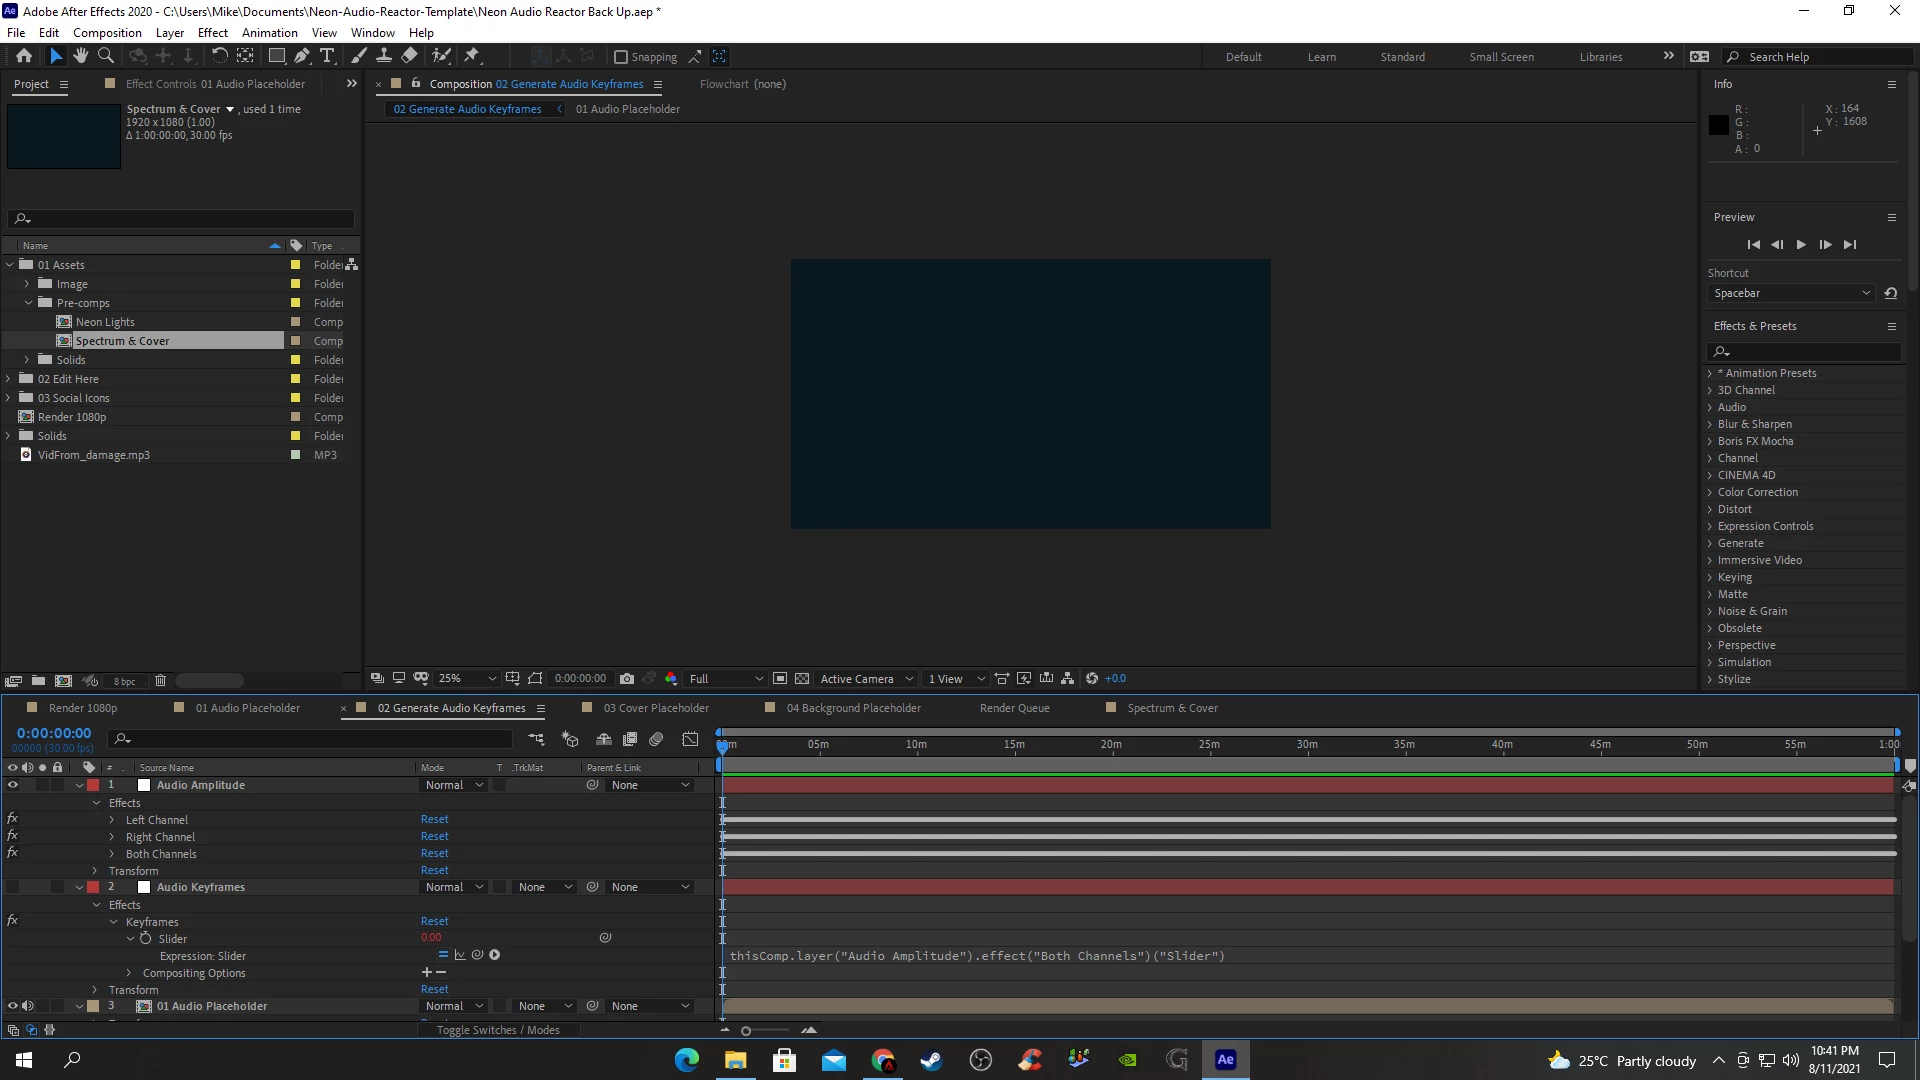Select the Hand tool

81,56
